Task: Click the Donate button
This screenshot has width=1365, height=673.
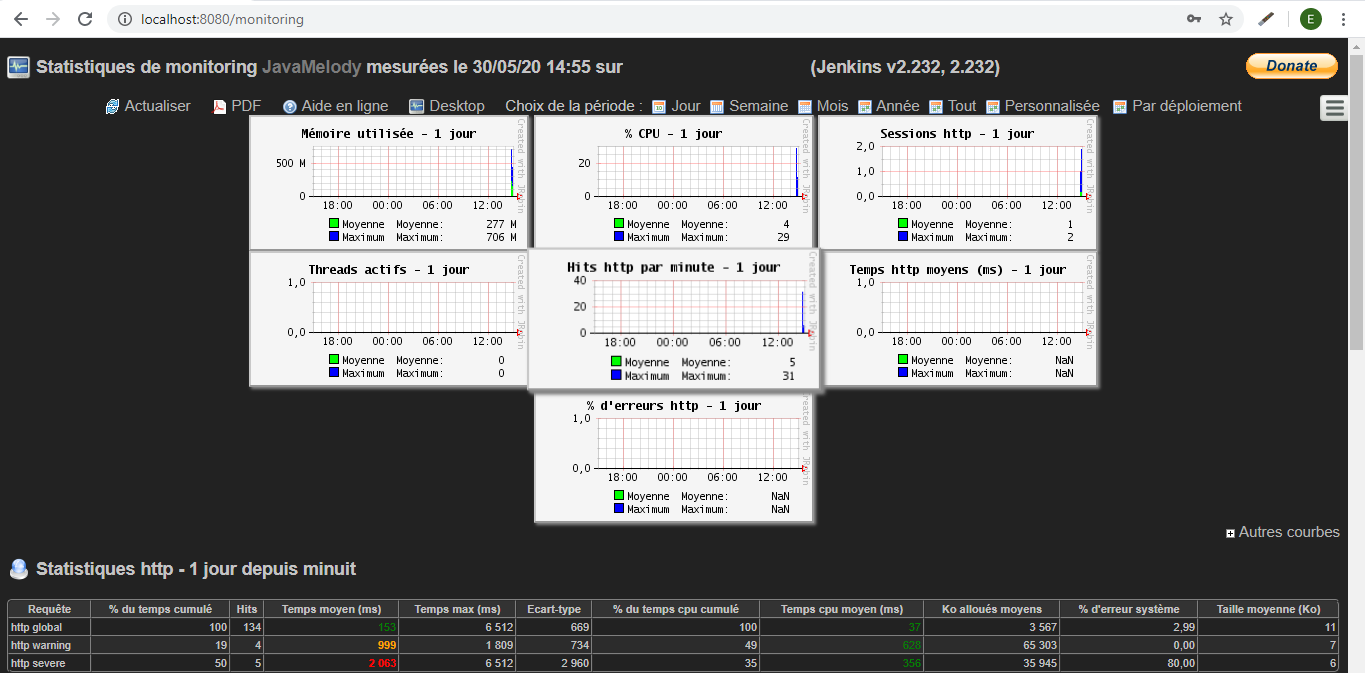Action: pos(1291,65)
